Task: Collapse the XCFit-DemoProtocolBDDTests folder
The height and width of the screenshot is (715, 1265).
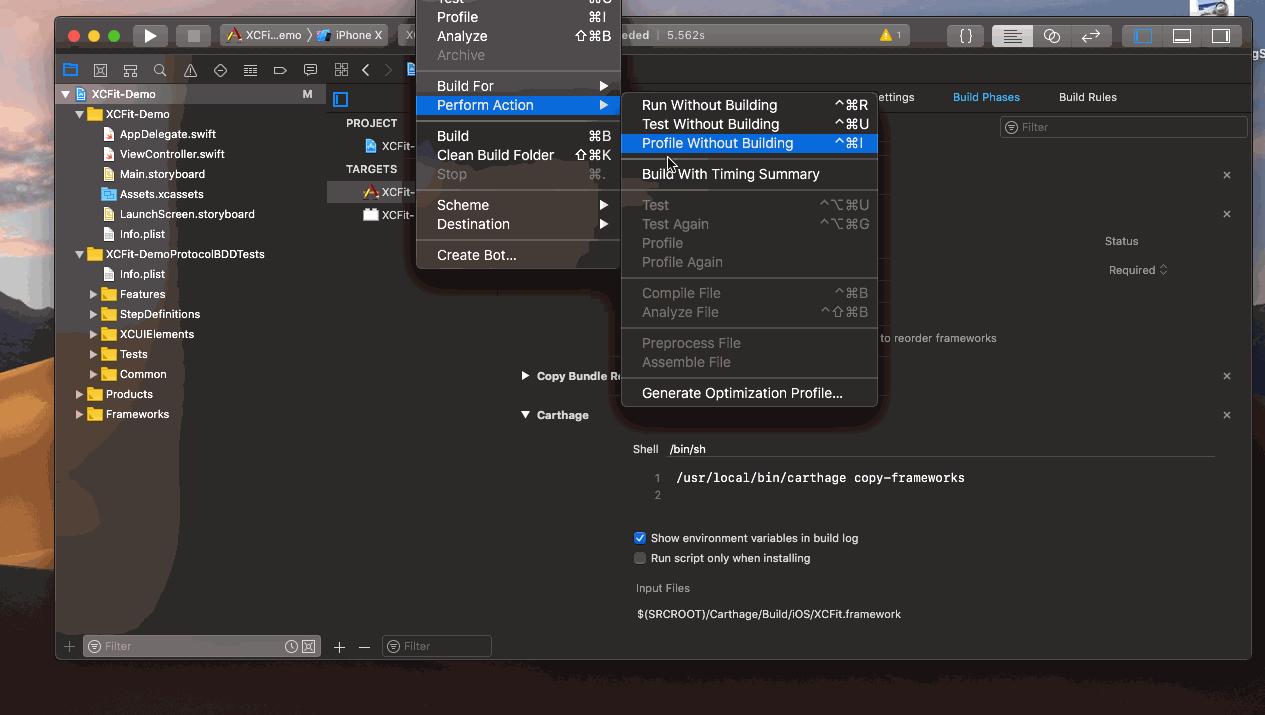Action: pos(80,254)
